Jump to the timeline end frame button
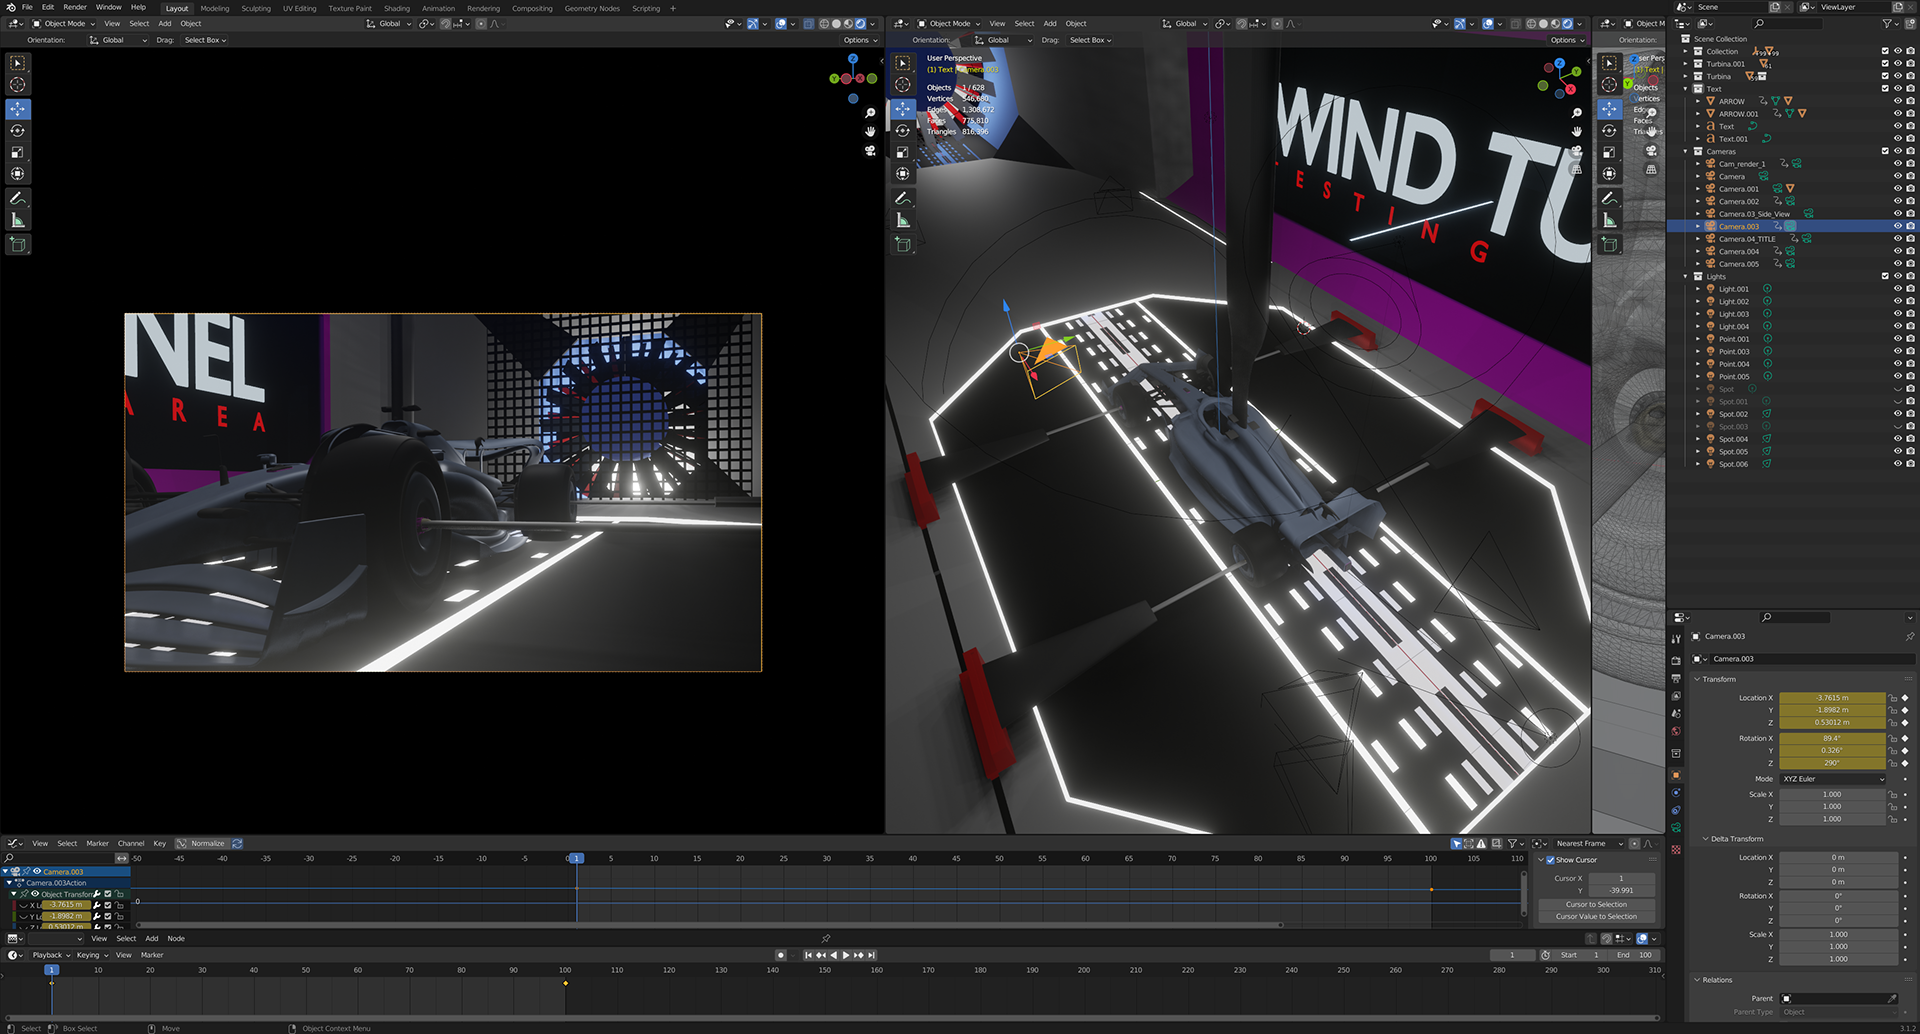The height and width of the screenshot is (1034, 1920). (x=871, y=955)
